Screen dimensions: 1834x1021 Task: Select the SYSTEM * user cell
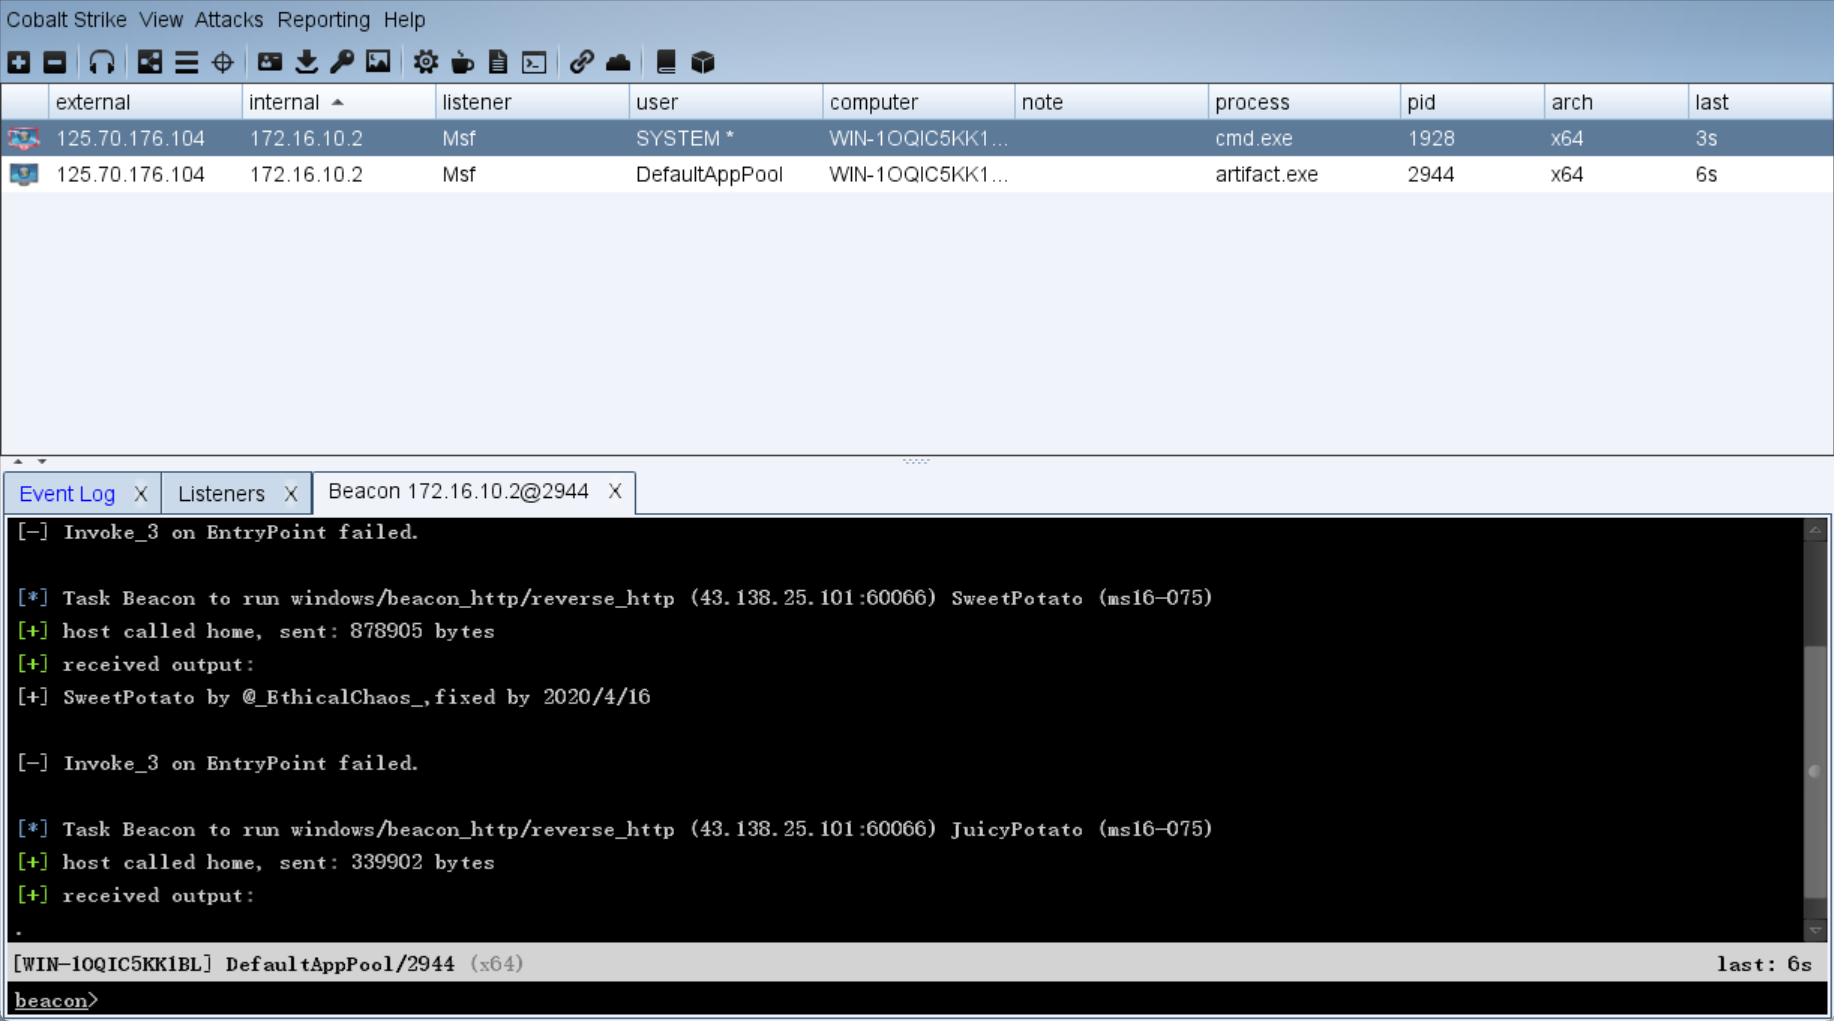tap(725, 138)
